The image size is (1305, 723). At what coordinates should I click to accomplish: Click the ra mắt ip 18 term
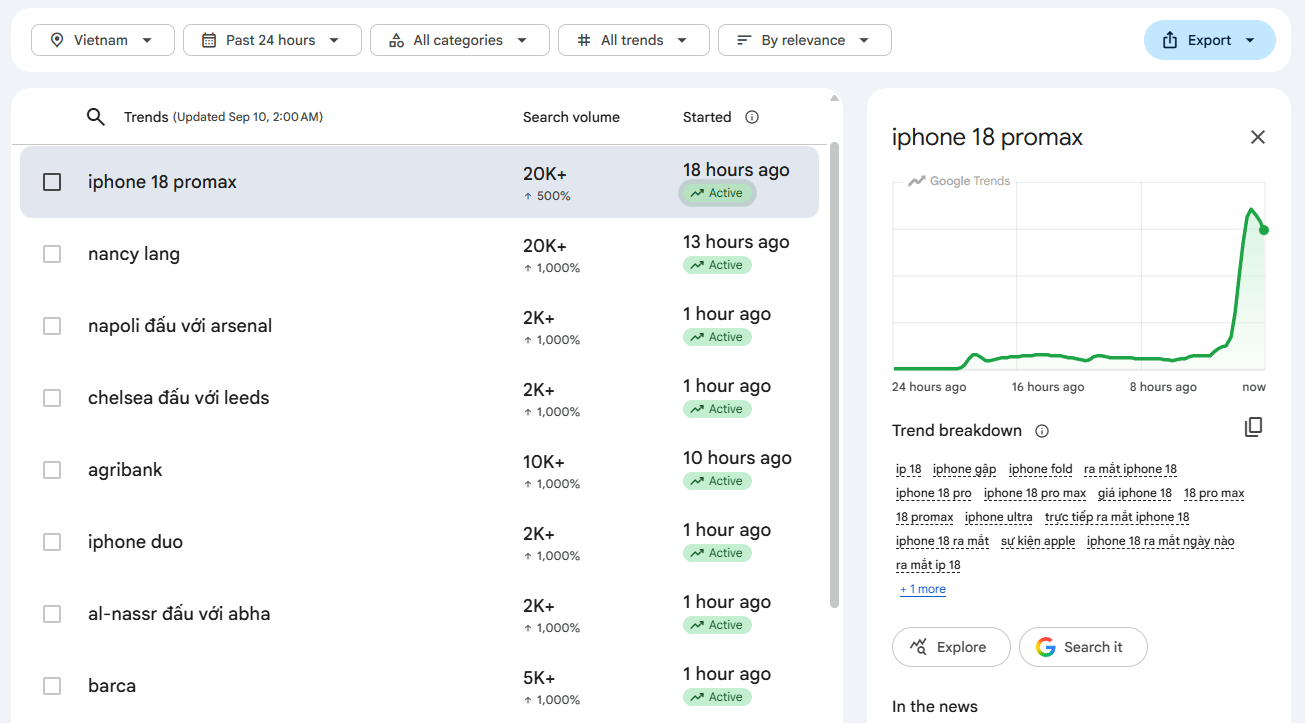928,565
